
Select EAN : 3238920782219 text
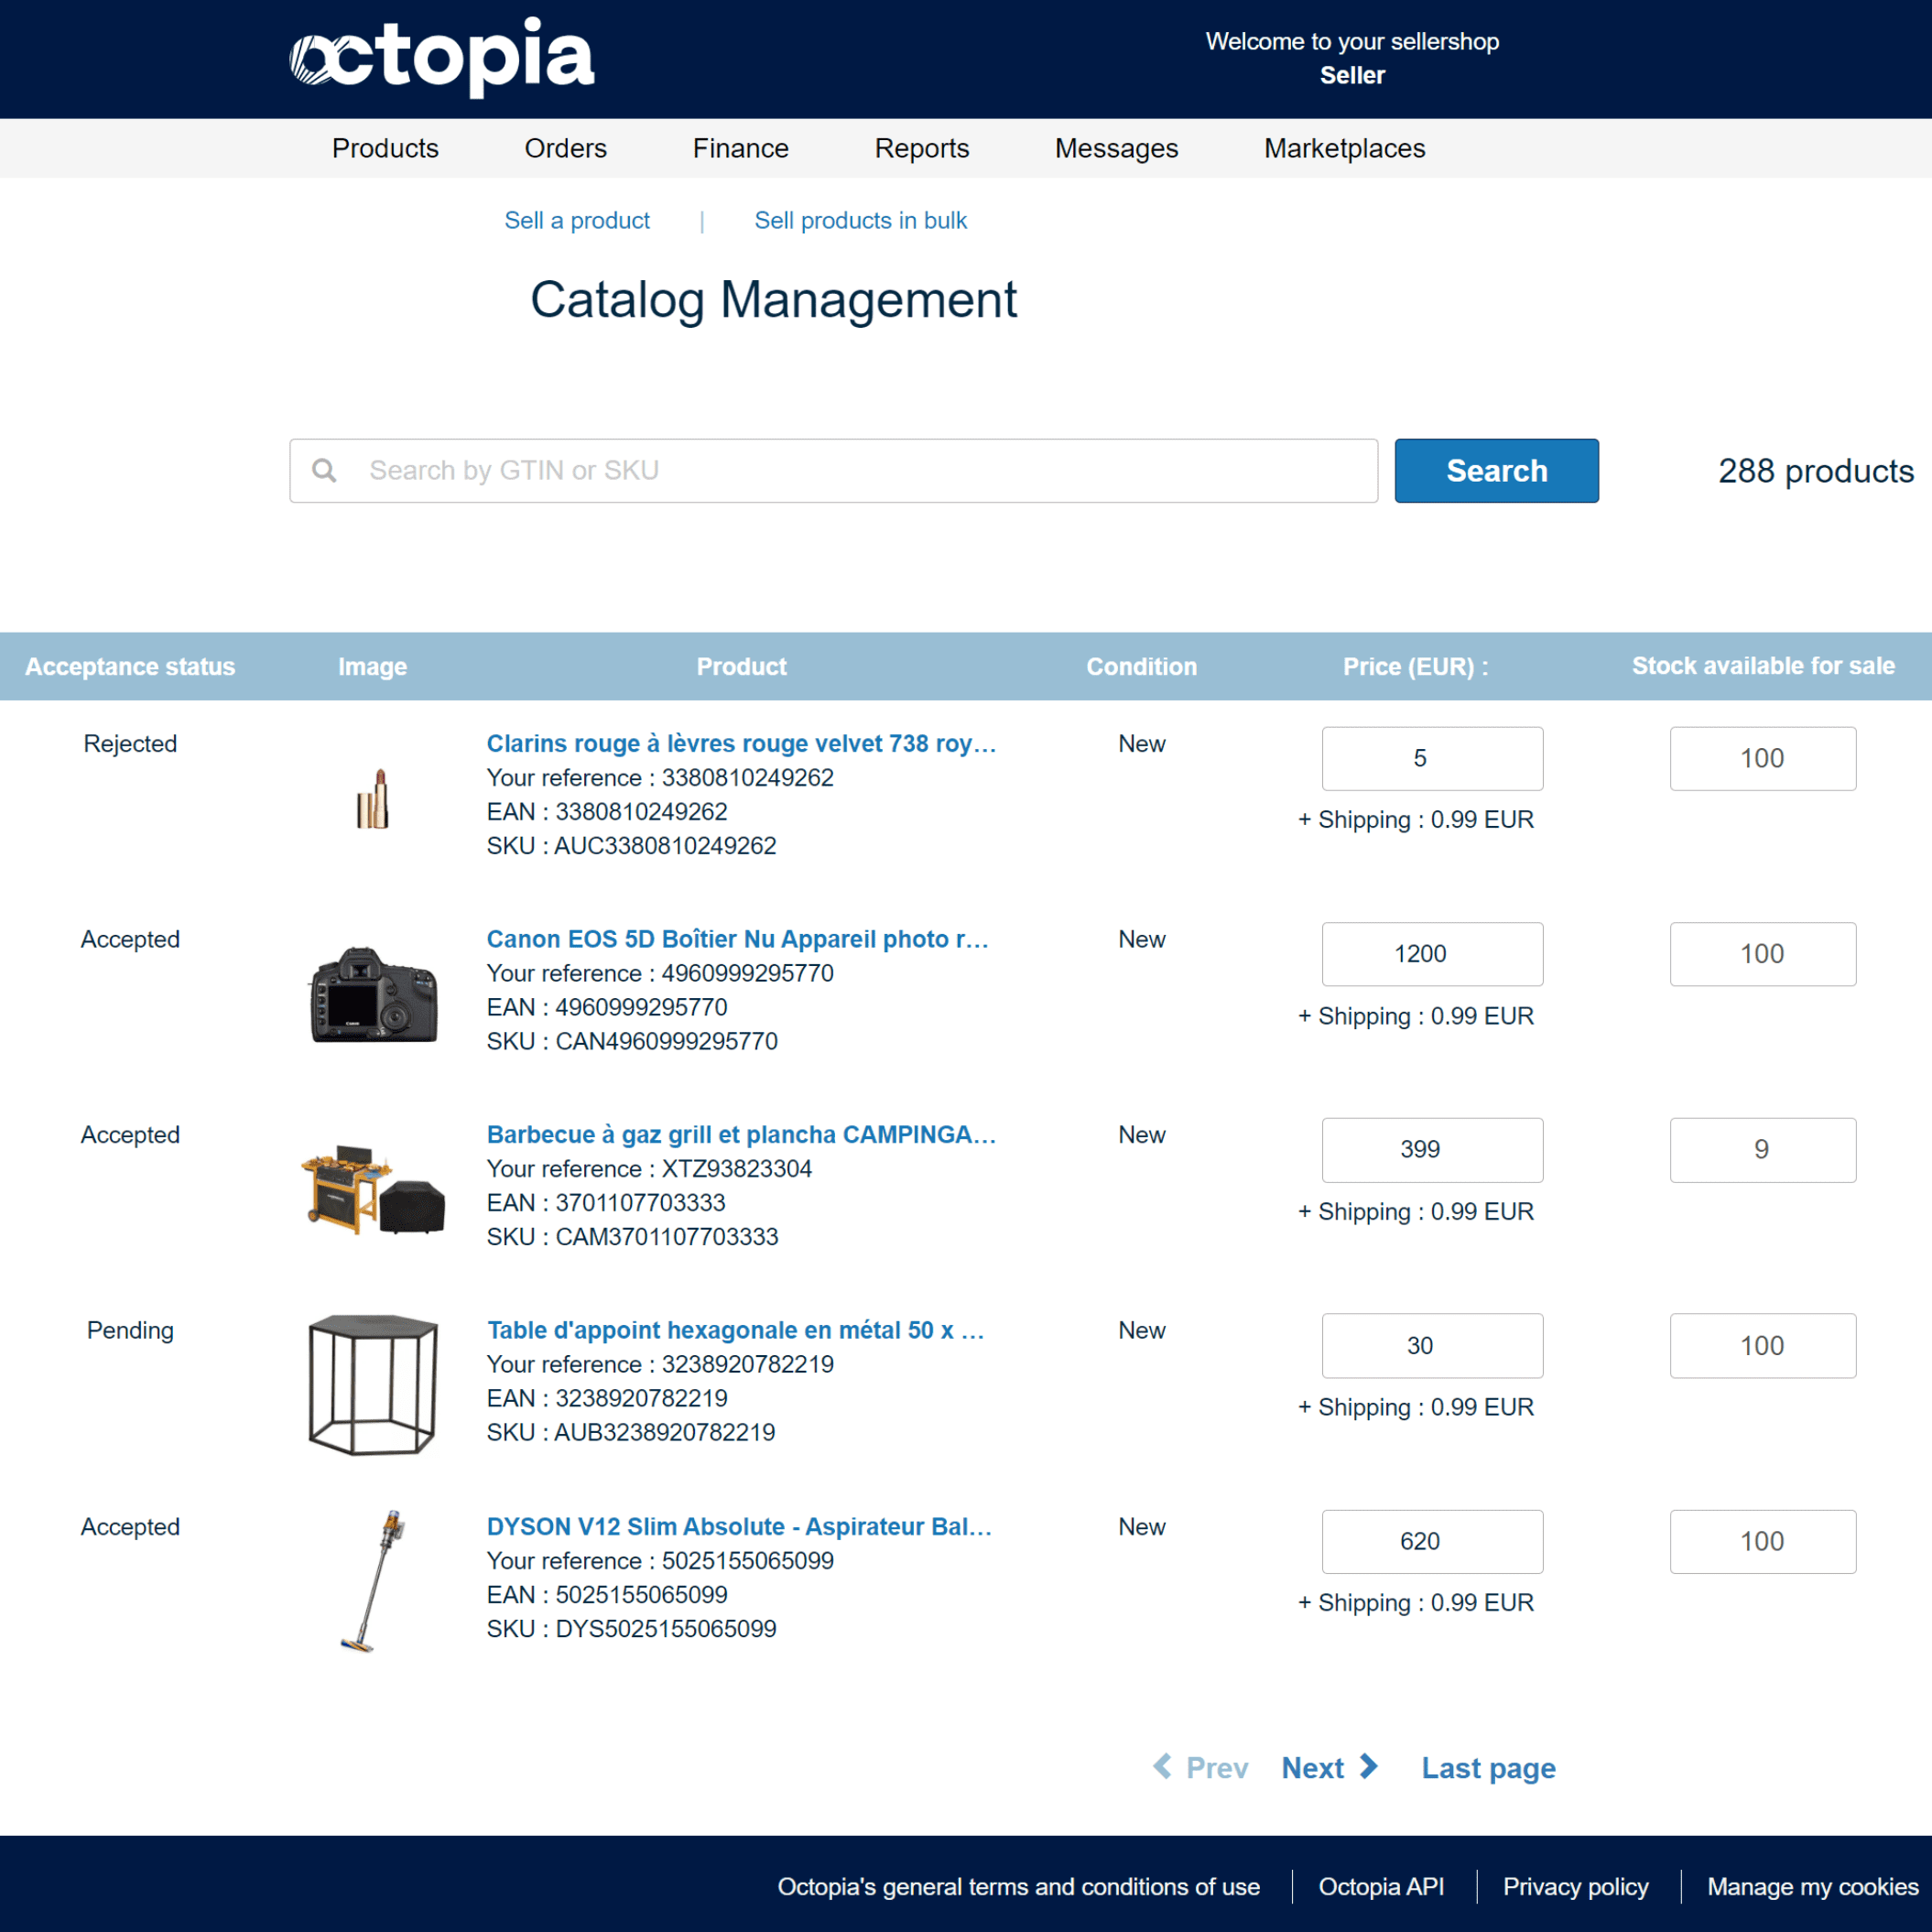607,1398
